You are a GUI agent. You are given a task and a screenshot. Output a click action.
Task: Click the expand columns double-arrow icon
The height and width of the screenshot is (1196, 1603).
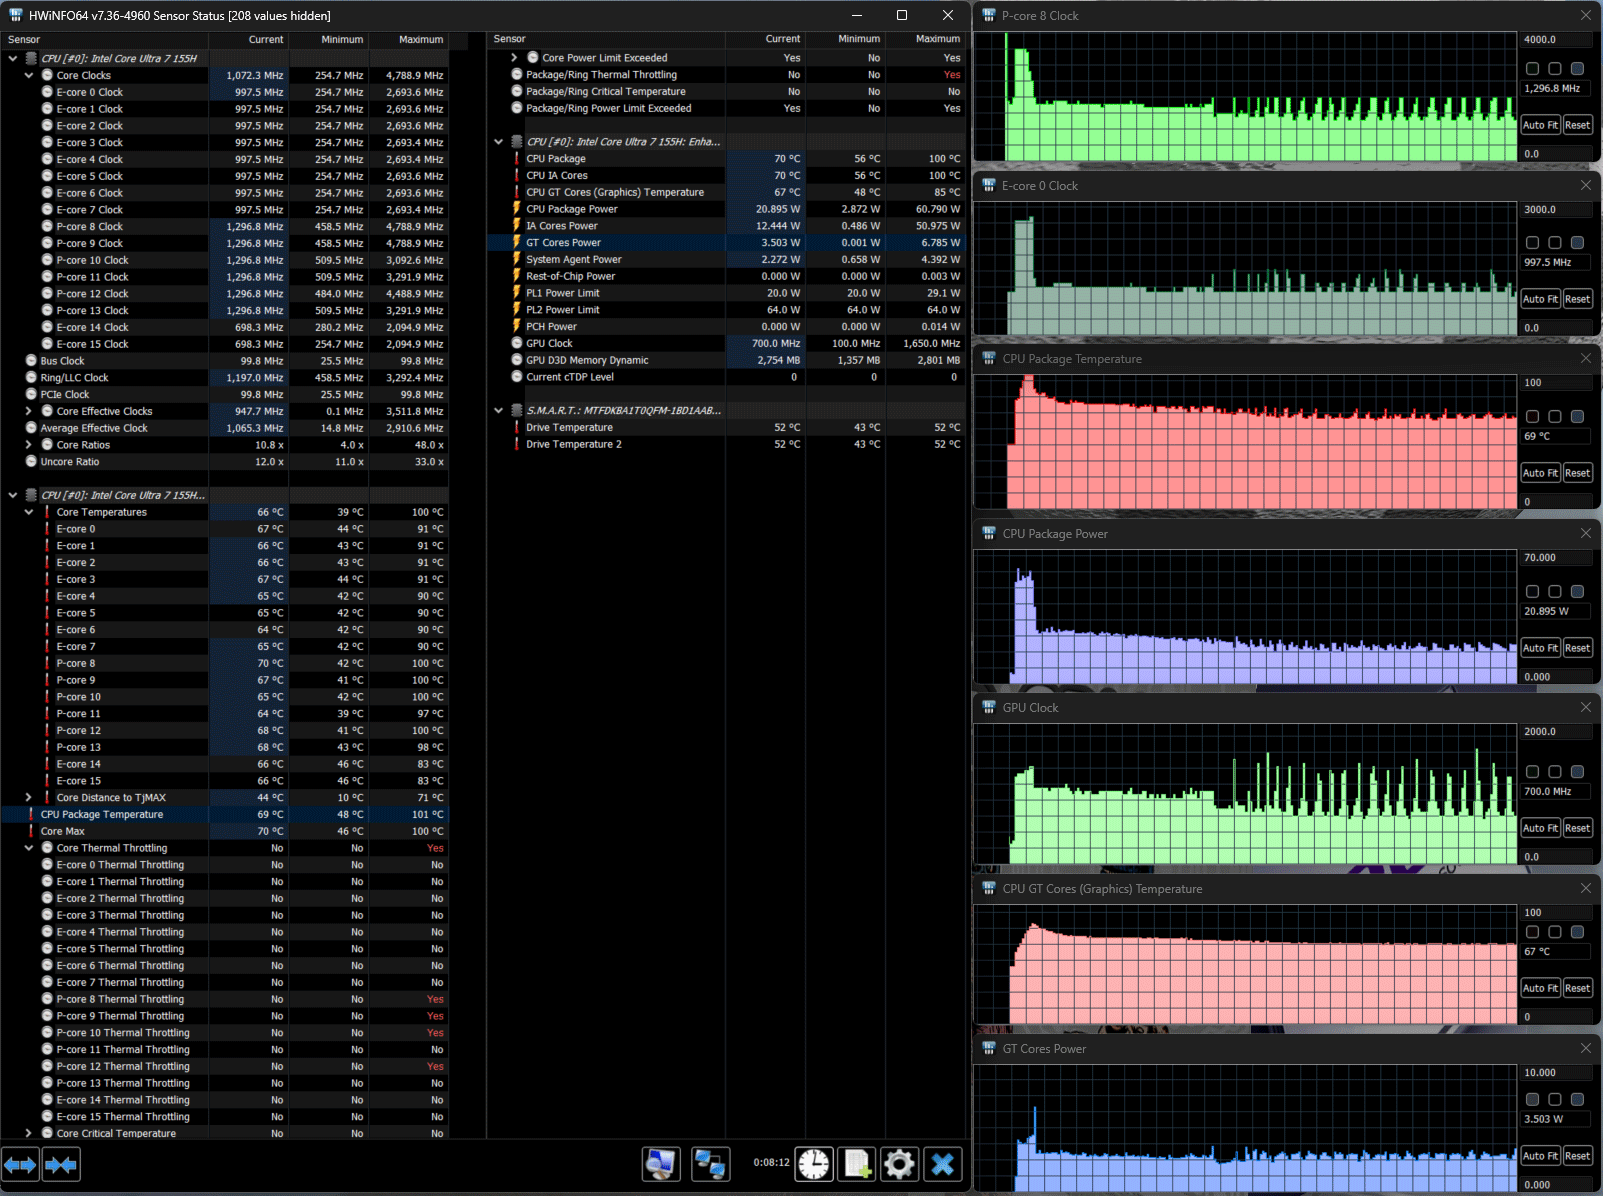tap(20, 1164)
